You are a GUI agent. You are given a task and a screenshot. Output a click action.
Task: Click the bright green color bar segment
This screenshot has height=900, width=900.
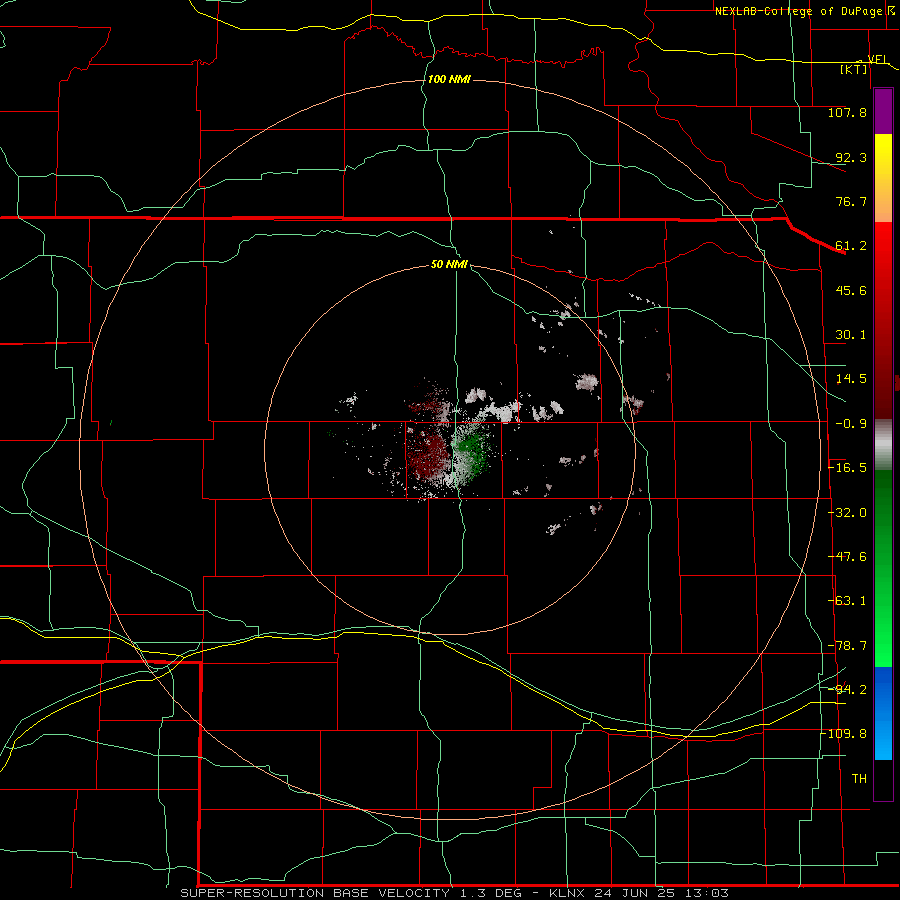pos(883,568)
